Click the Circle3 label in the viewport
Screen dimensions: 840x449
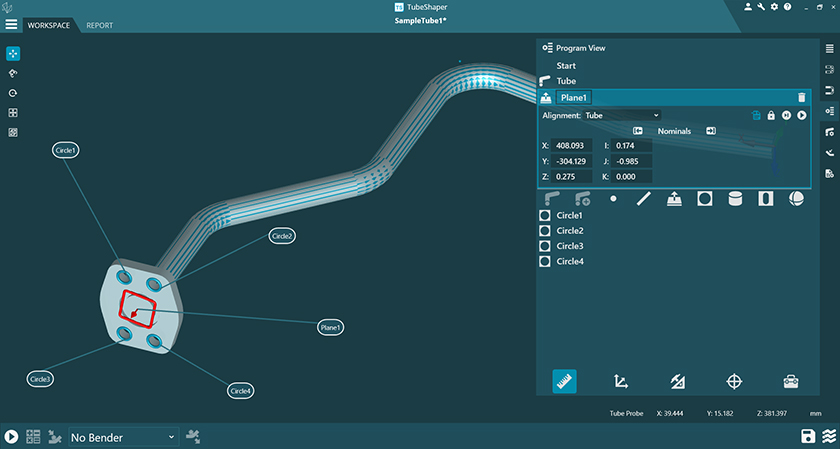point(41,379)
